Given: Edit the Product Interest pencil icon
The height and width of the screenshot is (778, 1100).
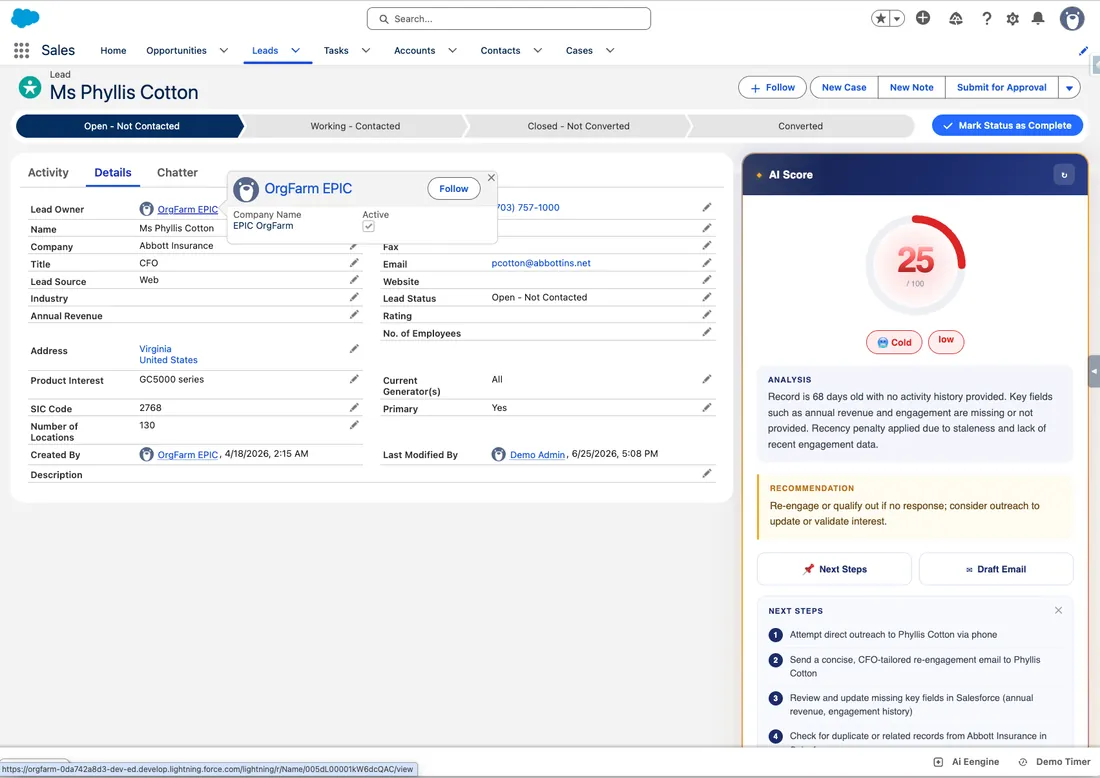Looking at the screenshot, I should coord(354,380).
